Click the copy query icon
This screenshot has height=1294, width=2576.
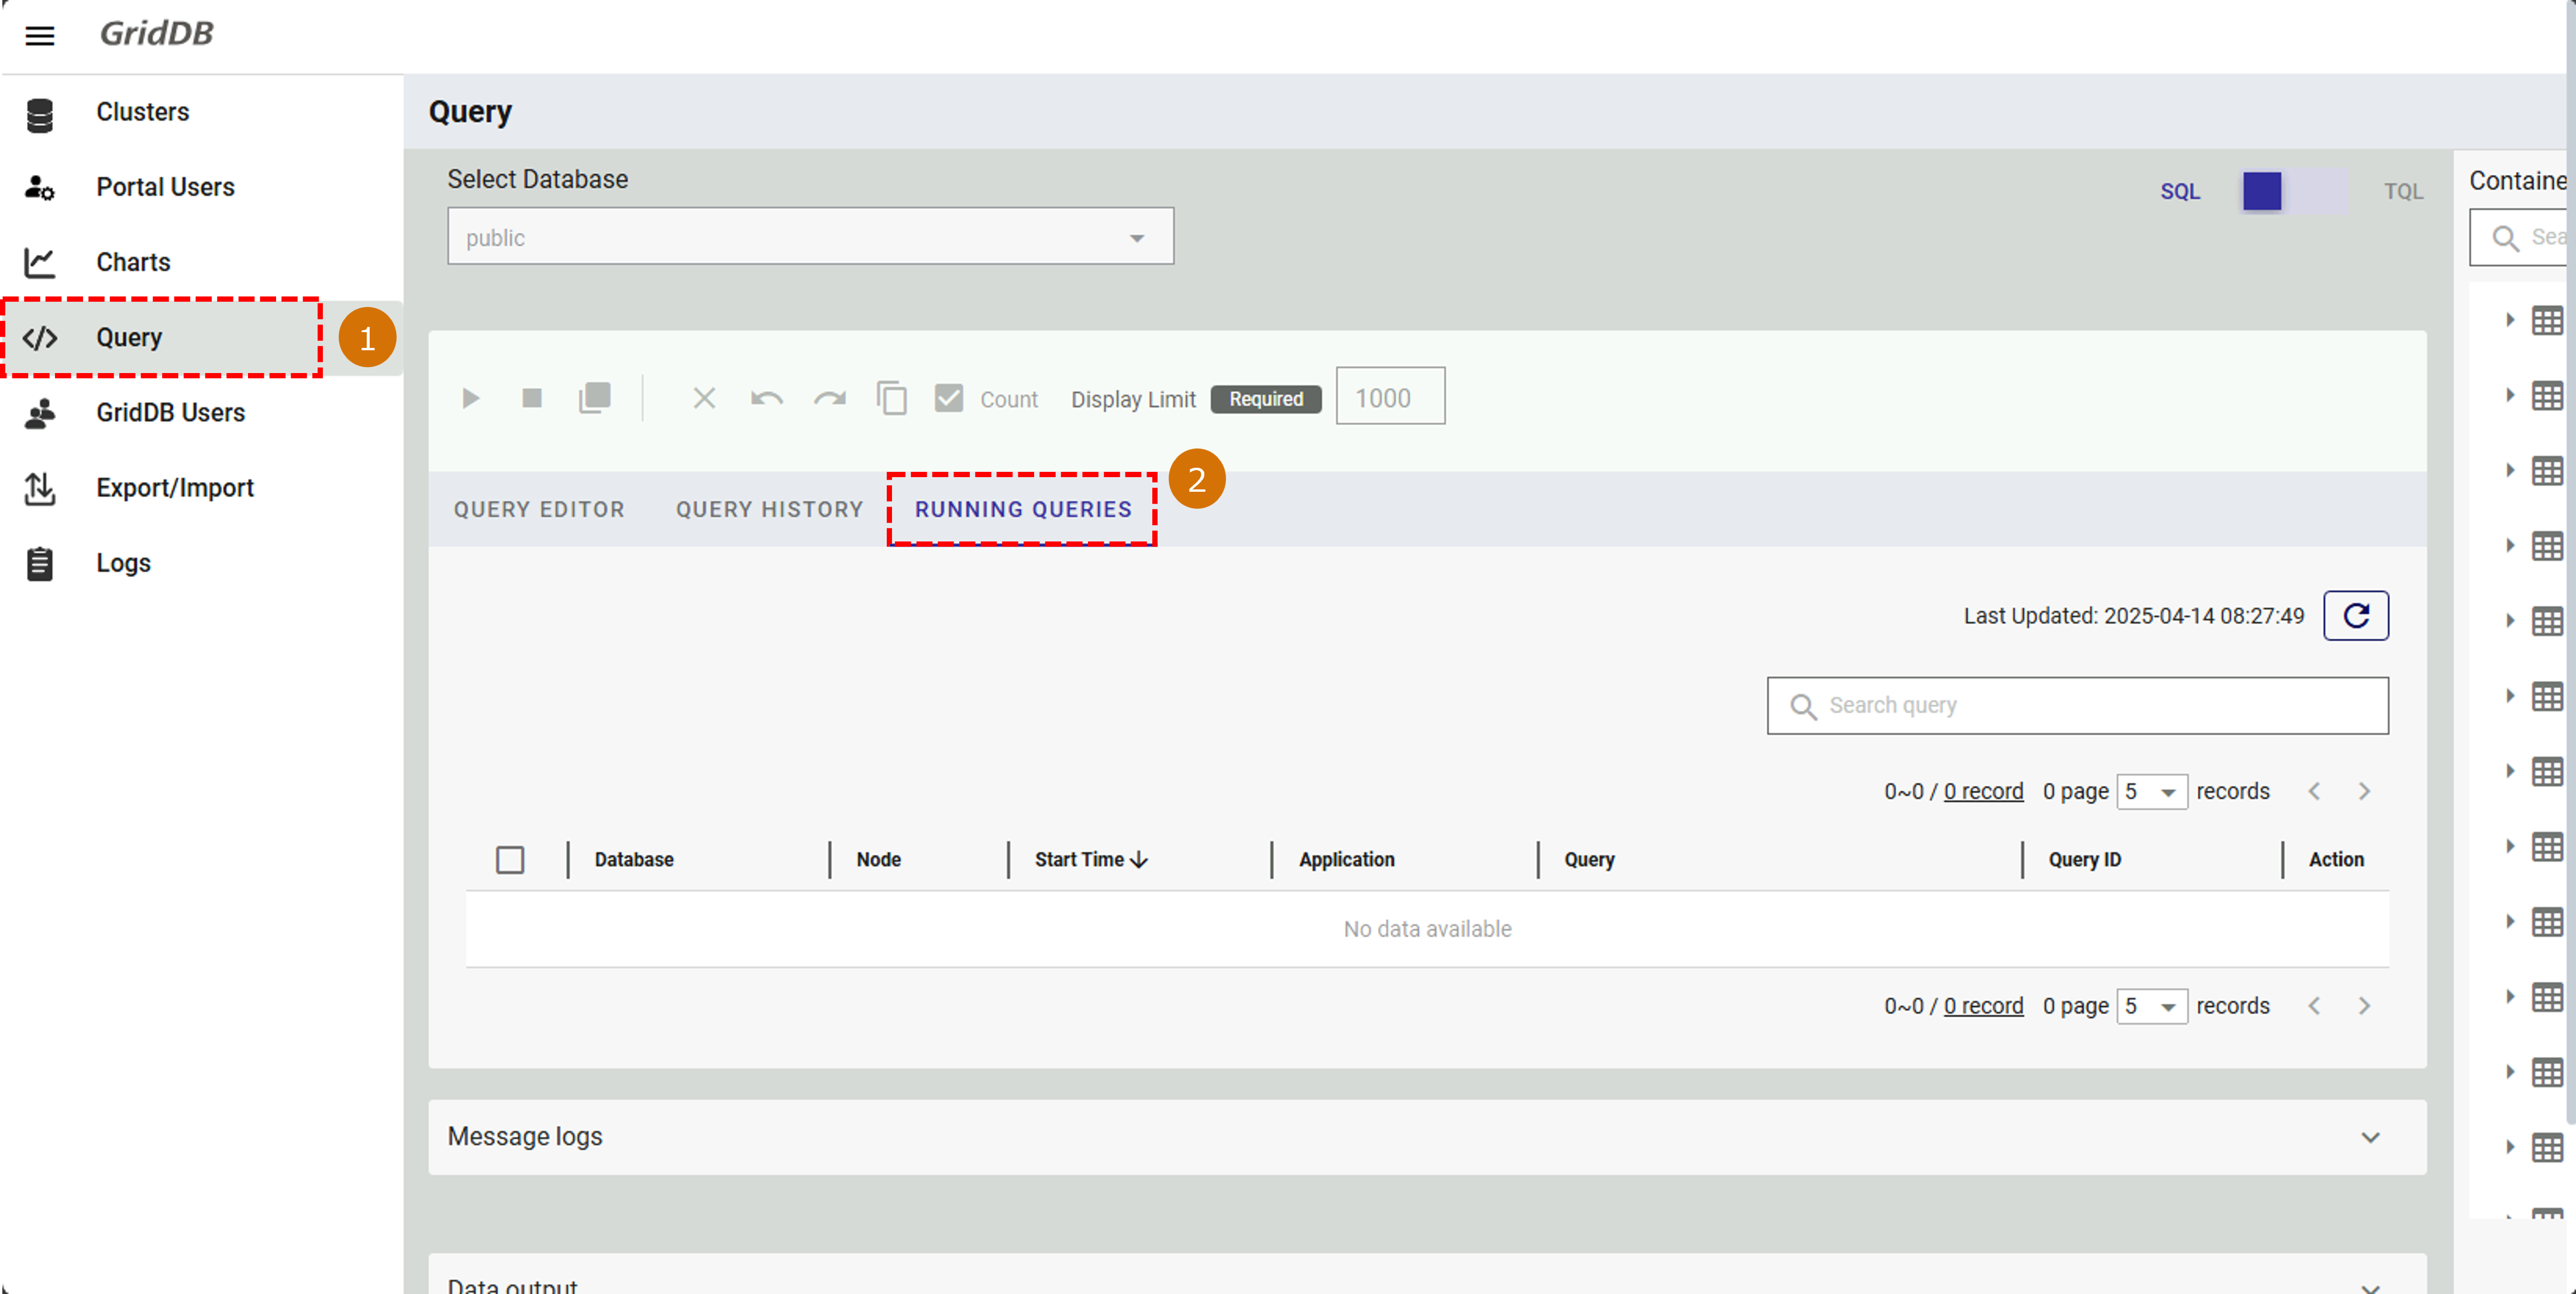[x=891, y=399]
